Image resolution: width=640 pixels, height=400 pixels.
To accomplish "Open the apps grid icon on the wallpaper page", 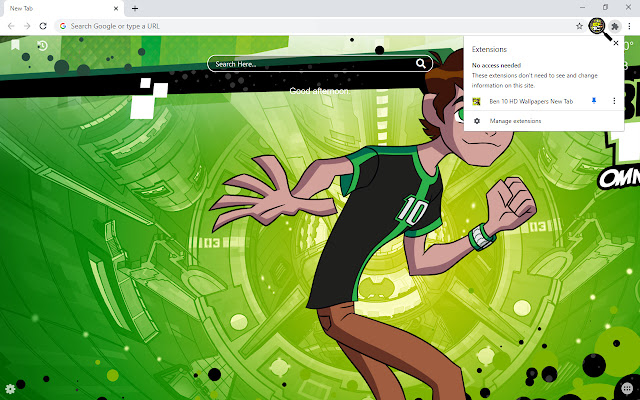I will click(x=627, y=388).
